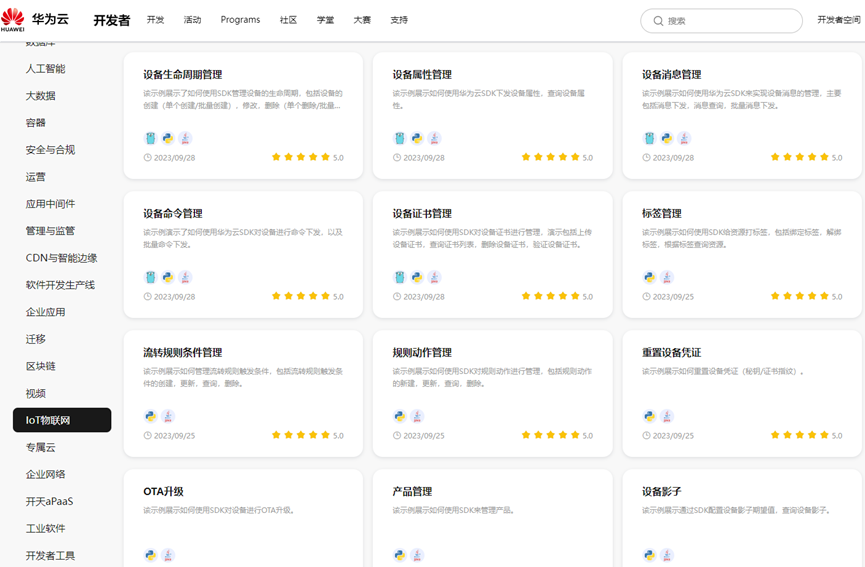This screenshot has height=567, width=865.
Task: Click the Go icon on 设备消息管理 card
Action: [649, 138]
